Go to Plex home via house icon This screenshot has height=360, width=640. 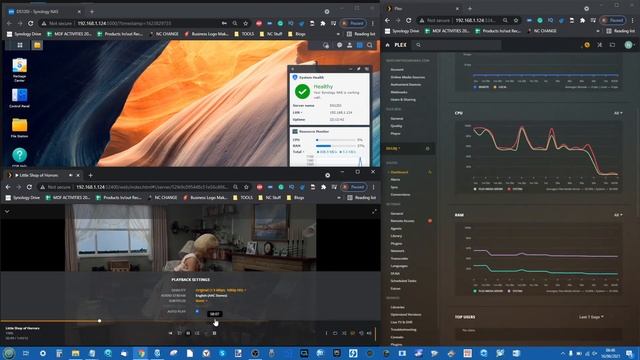pos(388,45)
